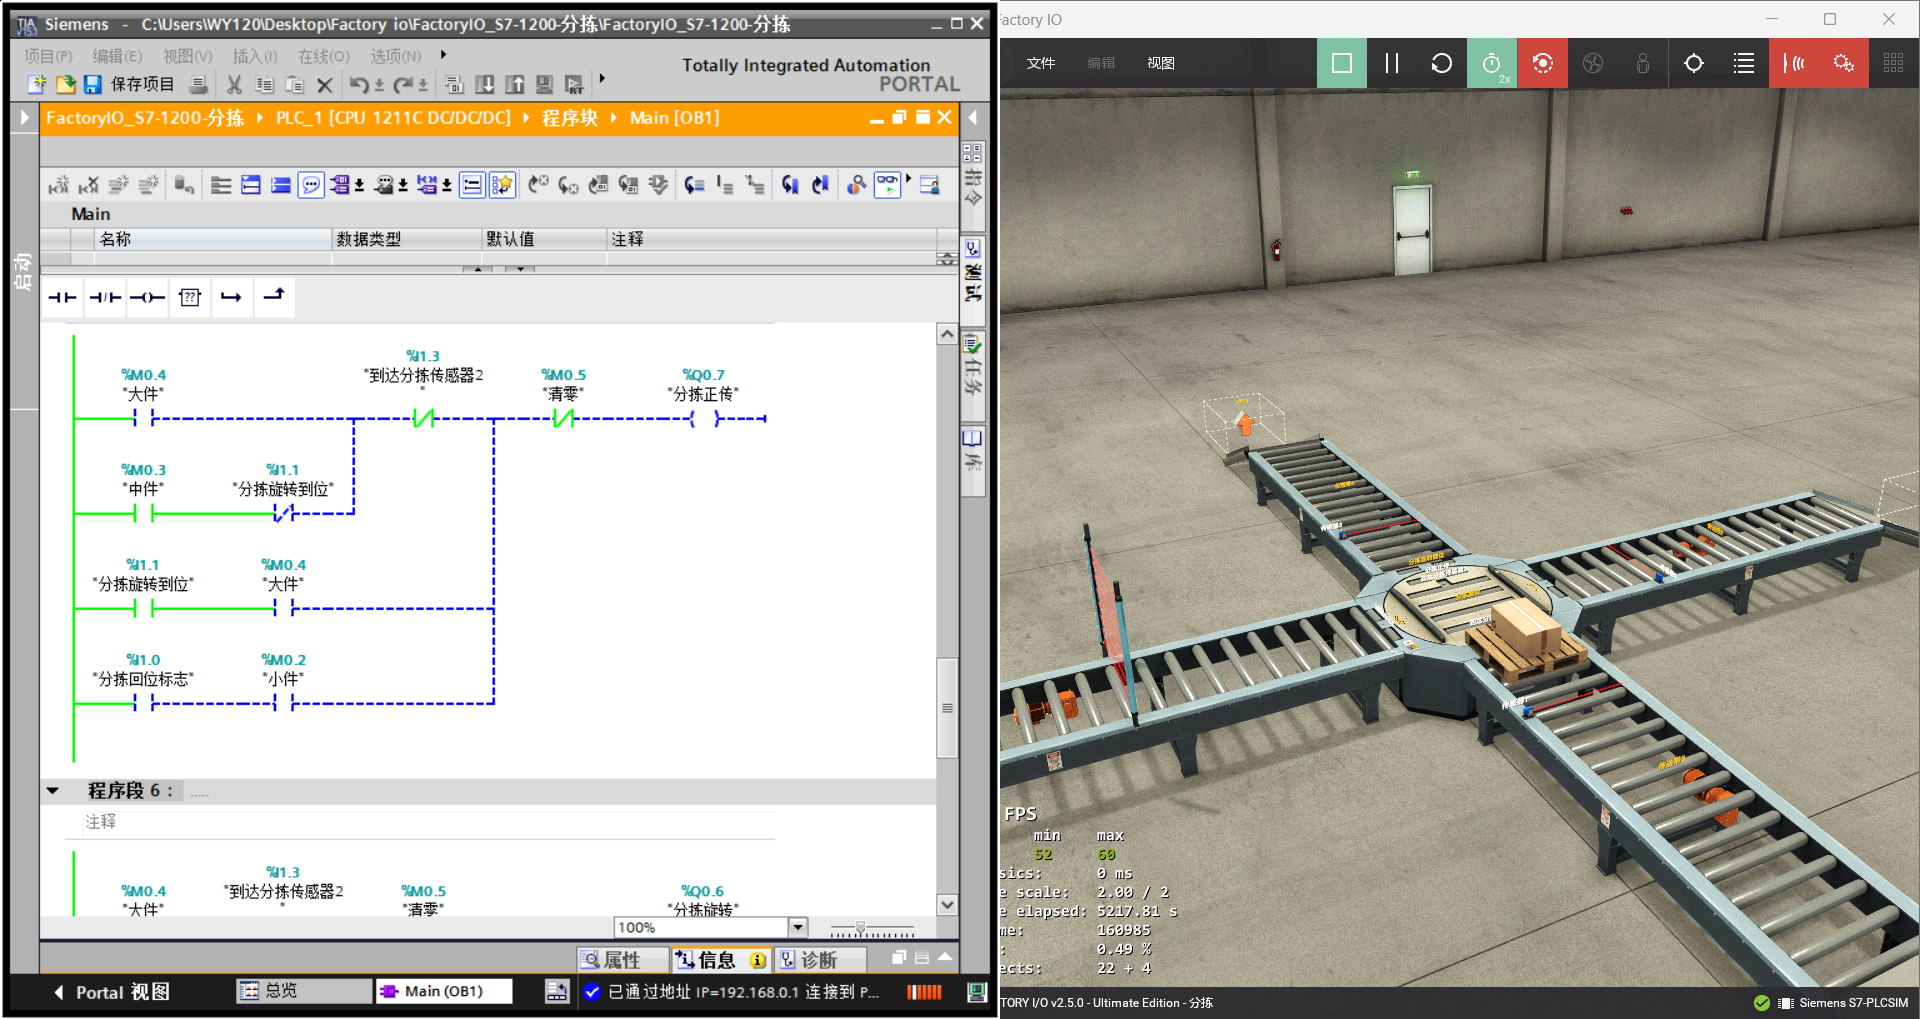Image resolution: width=1920 pixels, height=1019 pixels.
Task: Toggle the sensors display button
Action: [1794, 63]
